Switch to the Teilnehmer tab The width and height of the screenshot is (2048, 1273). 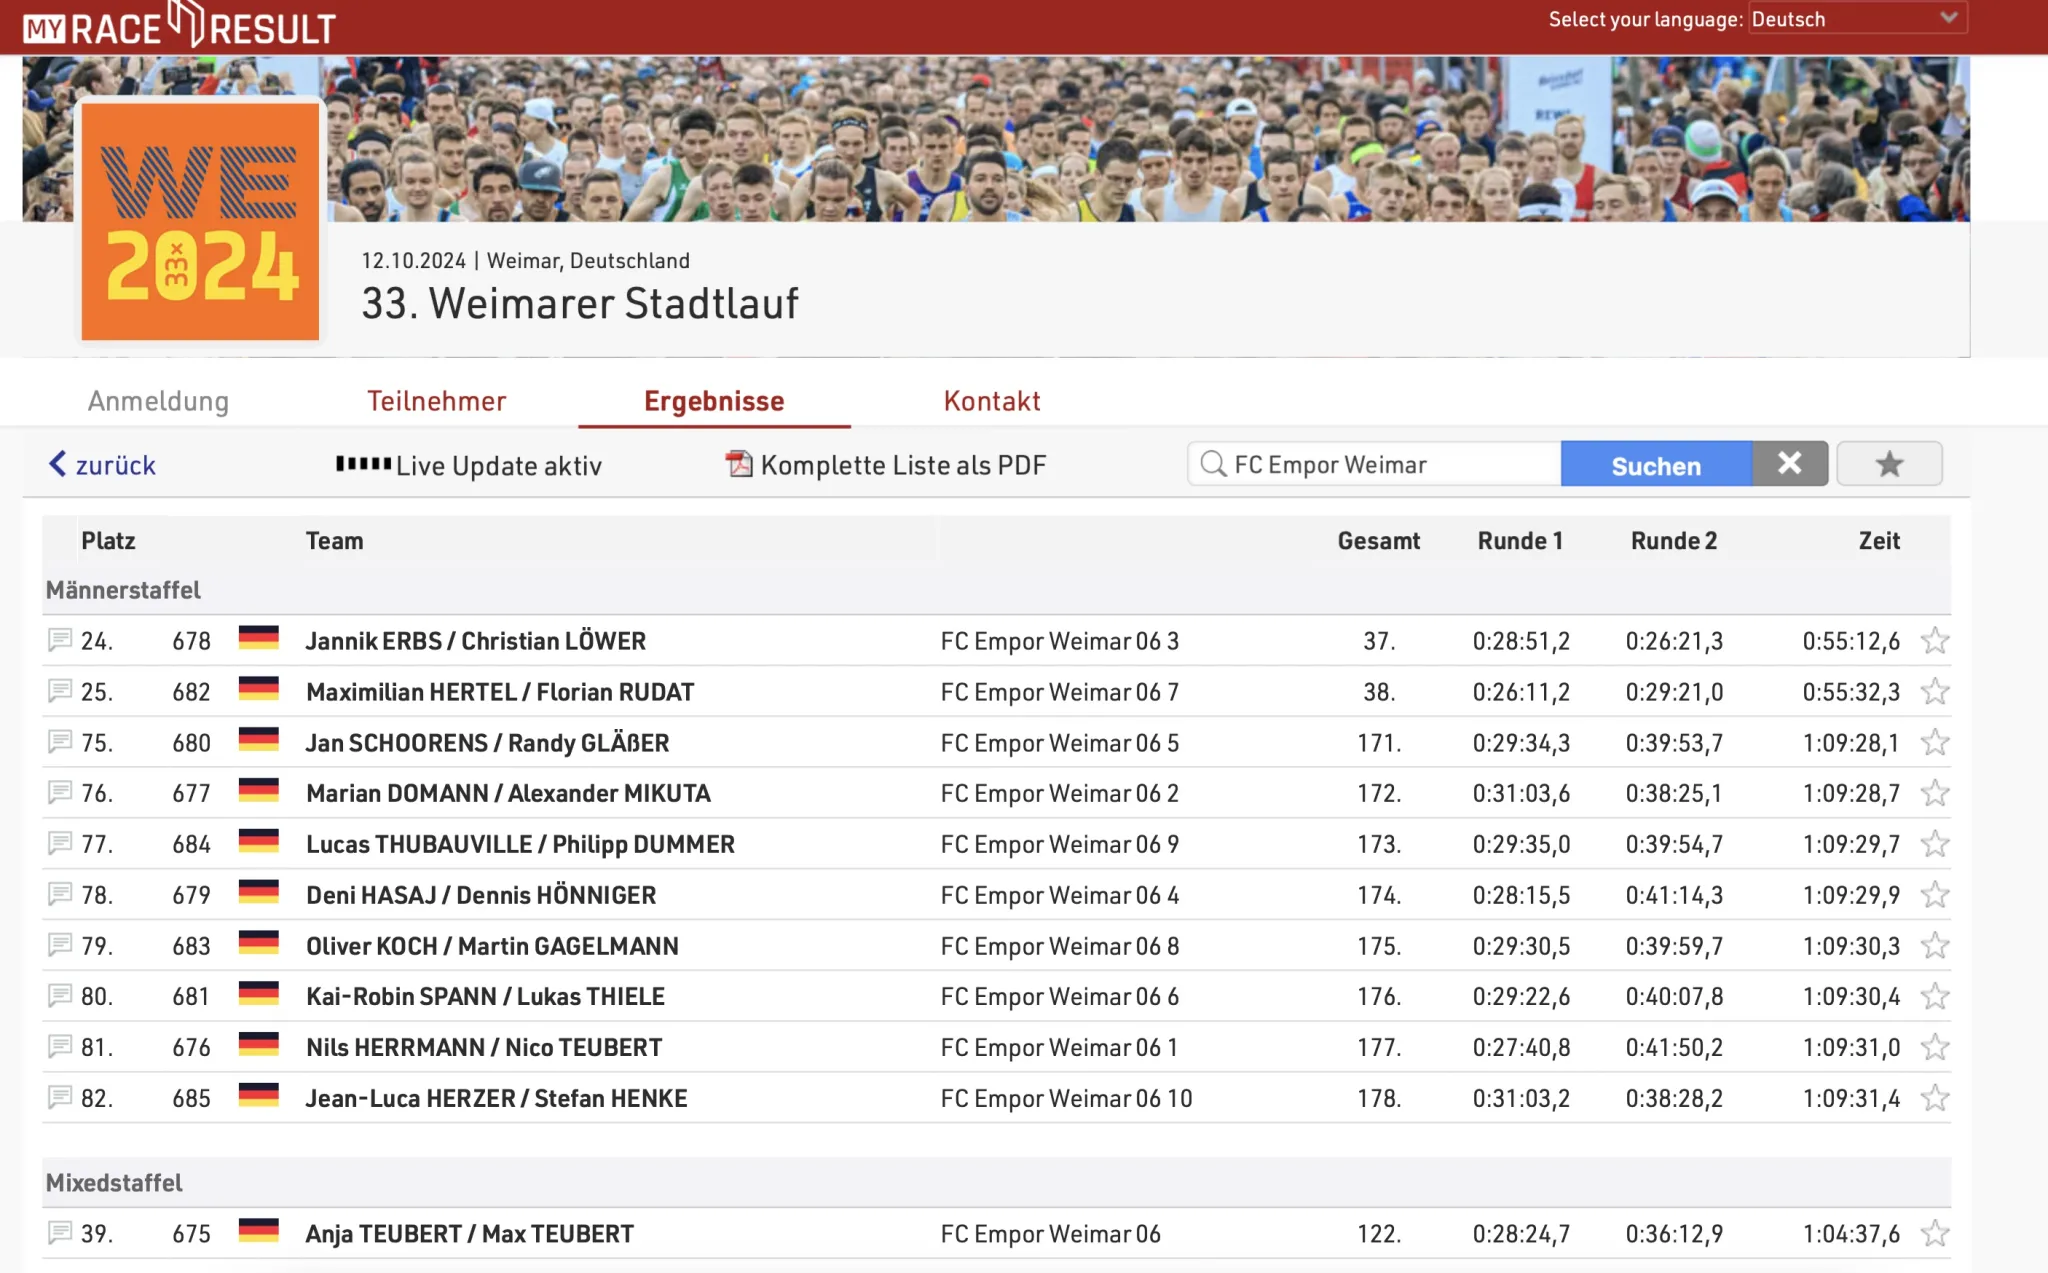[x=436, y=401]
